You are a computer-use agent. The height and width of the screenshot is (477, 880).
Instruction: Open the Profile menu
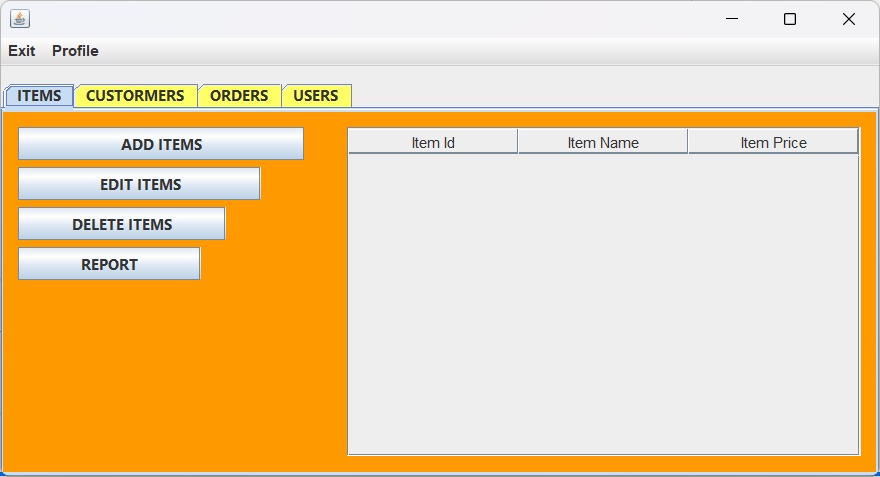pyautogui.click(x=75, y=51)
